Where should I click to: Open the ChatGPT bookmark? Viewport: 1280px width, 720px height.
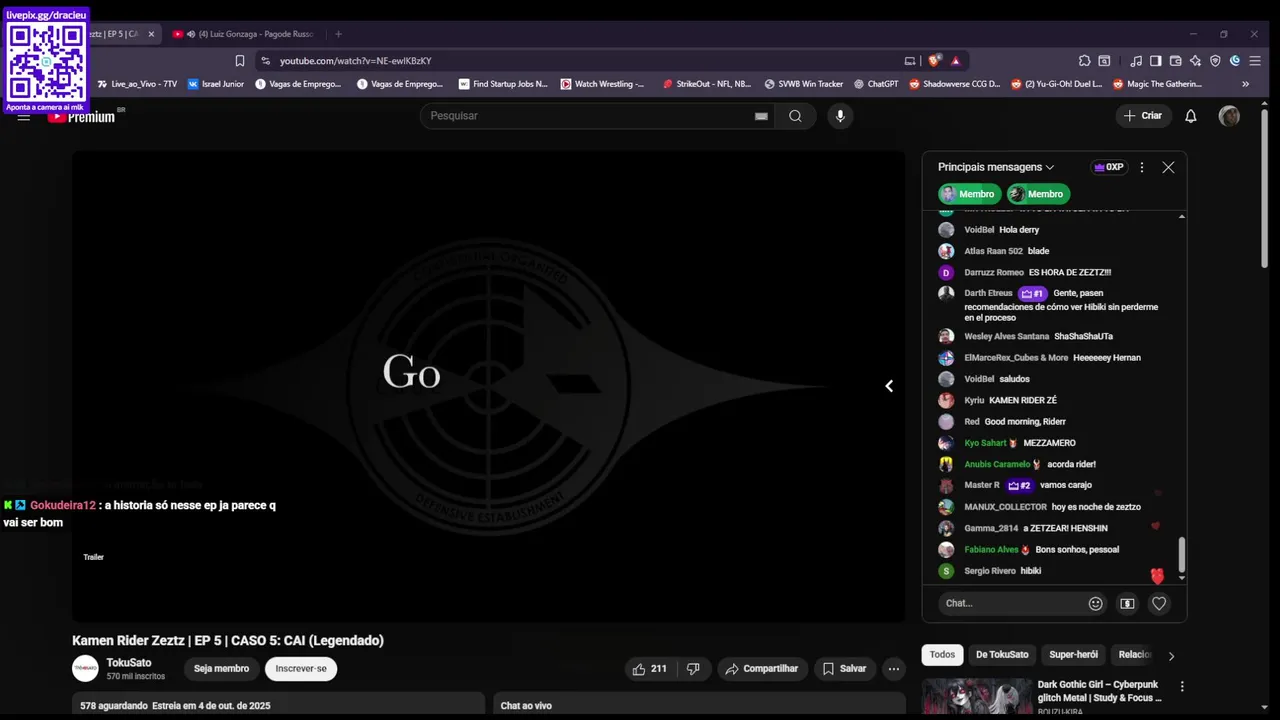pos(875,84)
